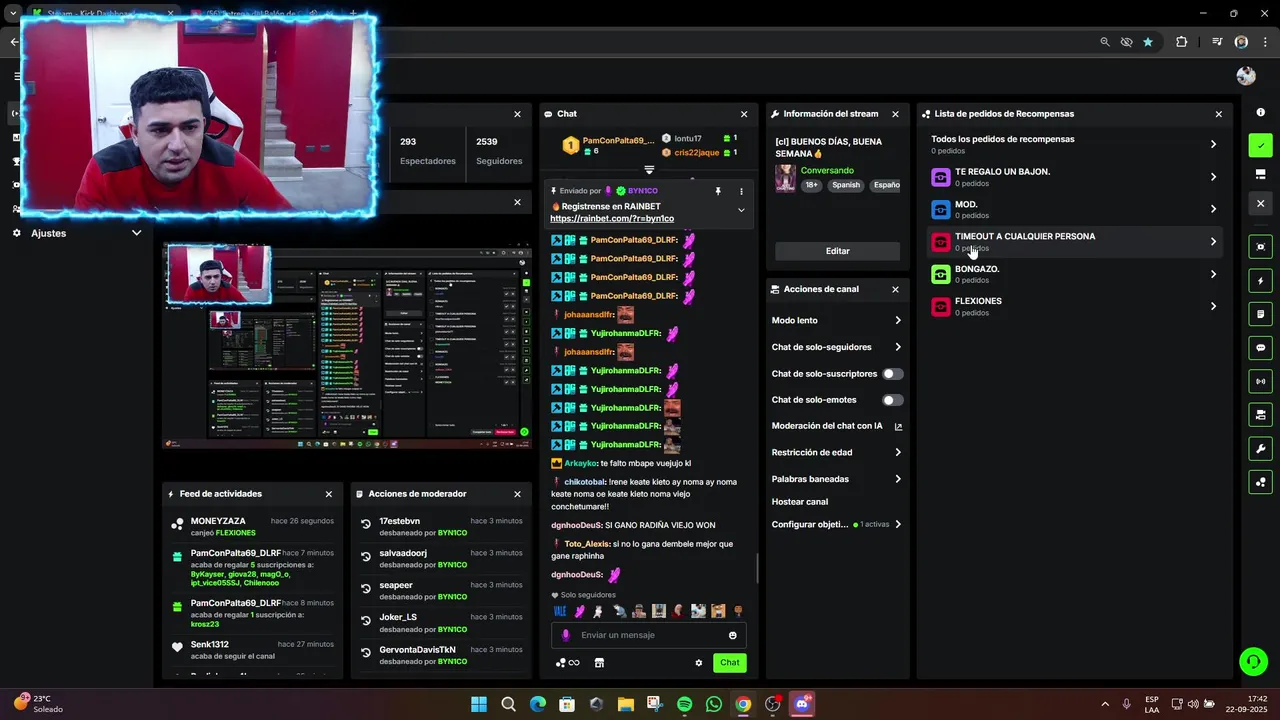
Task: Expand TIMEOUT A CUALQUIER PERSONA reward
Action: tap(1074, 241)
